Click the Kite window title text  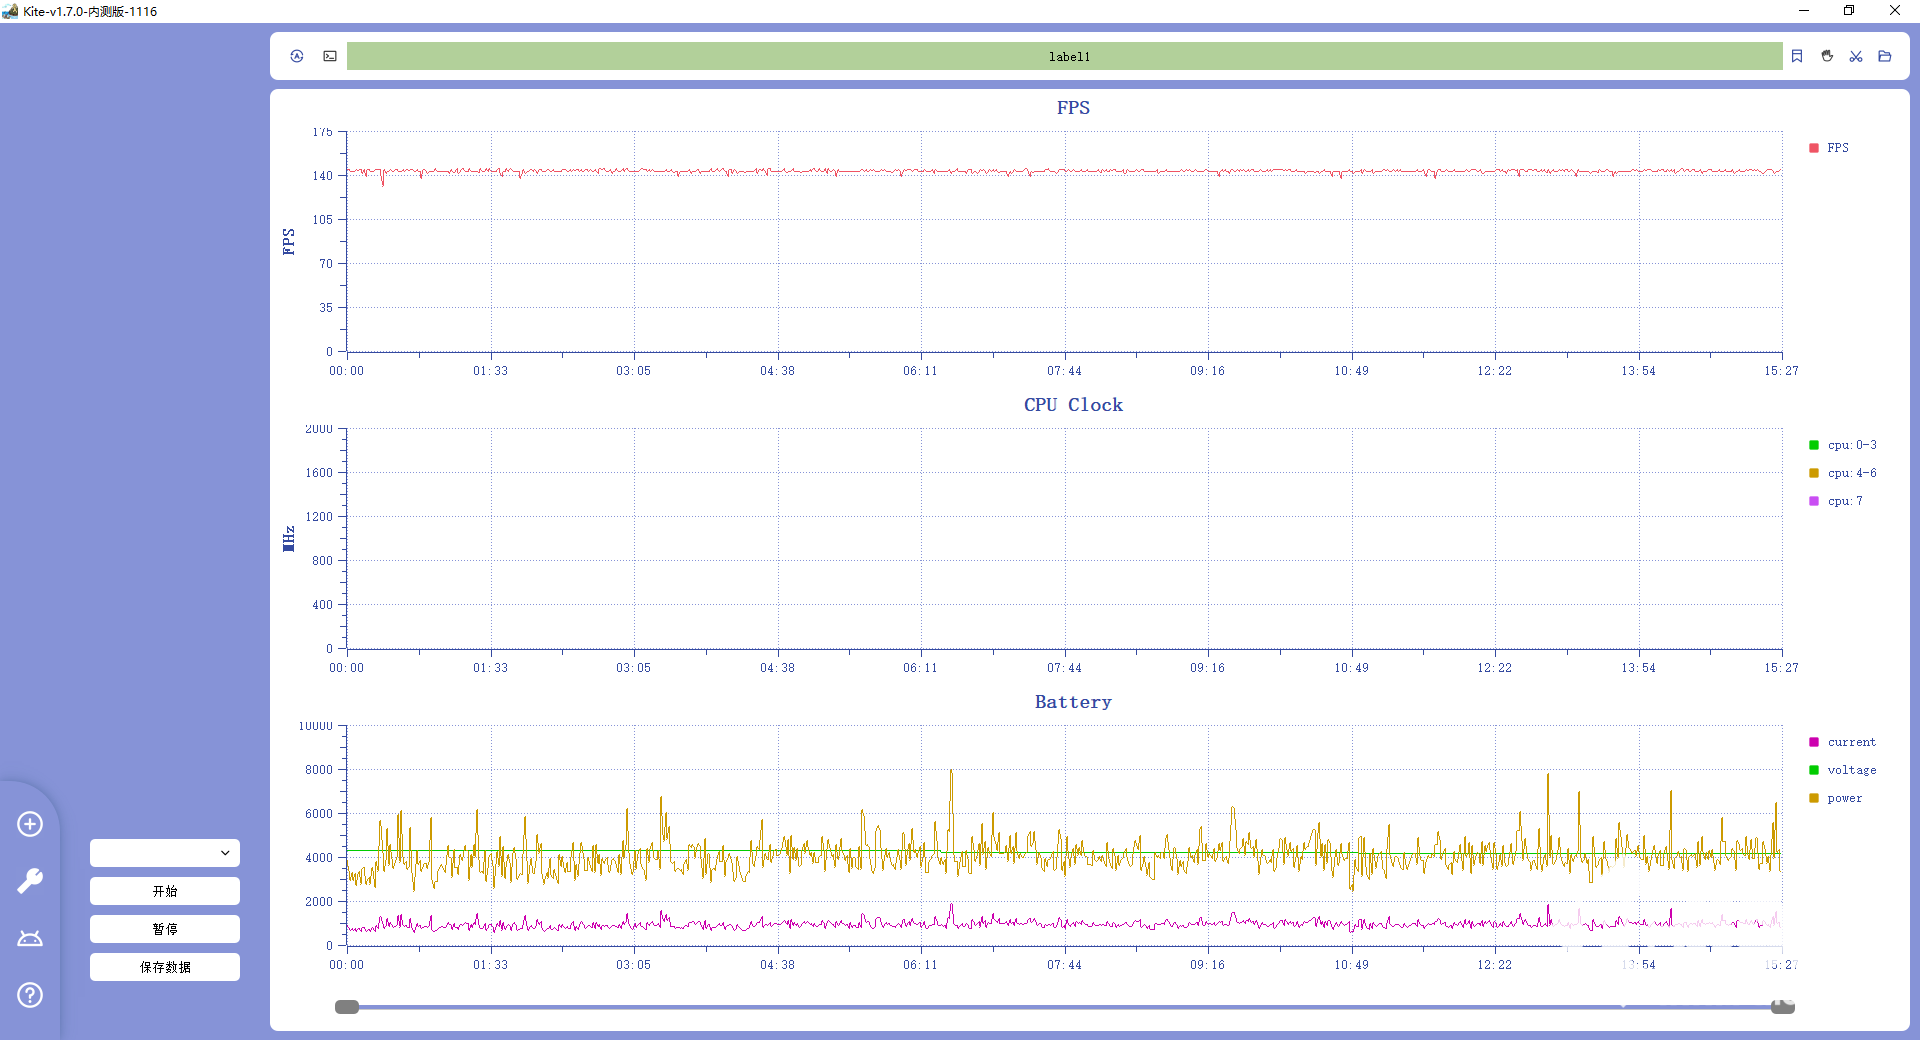click(x=90, y=11)
